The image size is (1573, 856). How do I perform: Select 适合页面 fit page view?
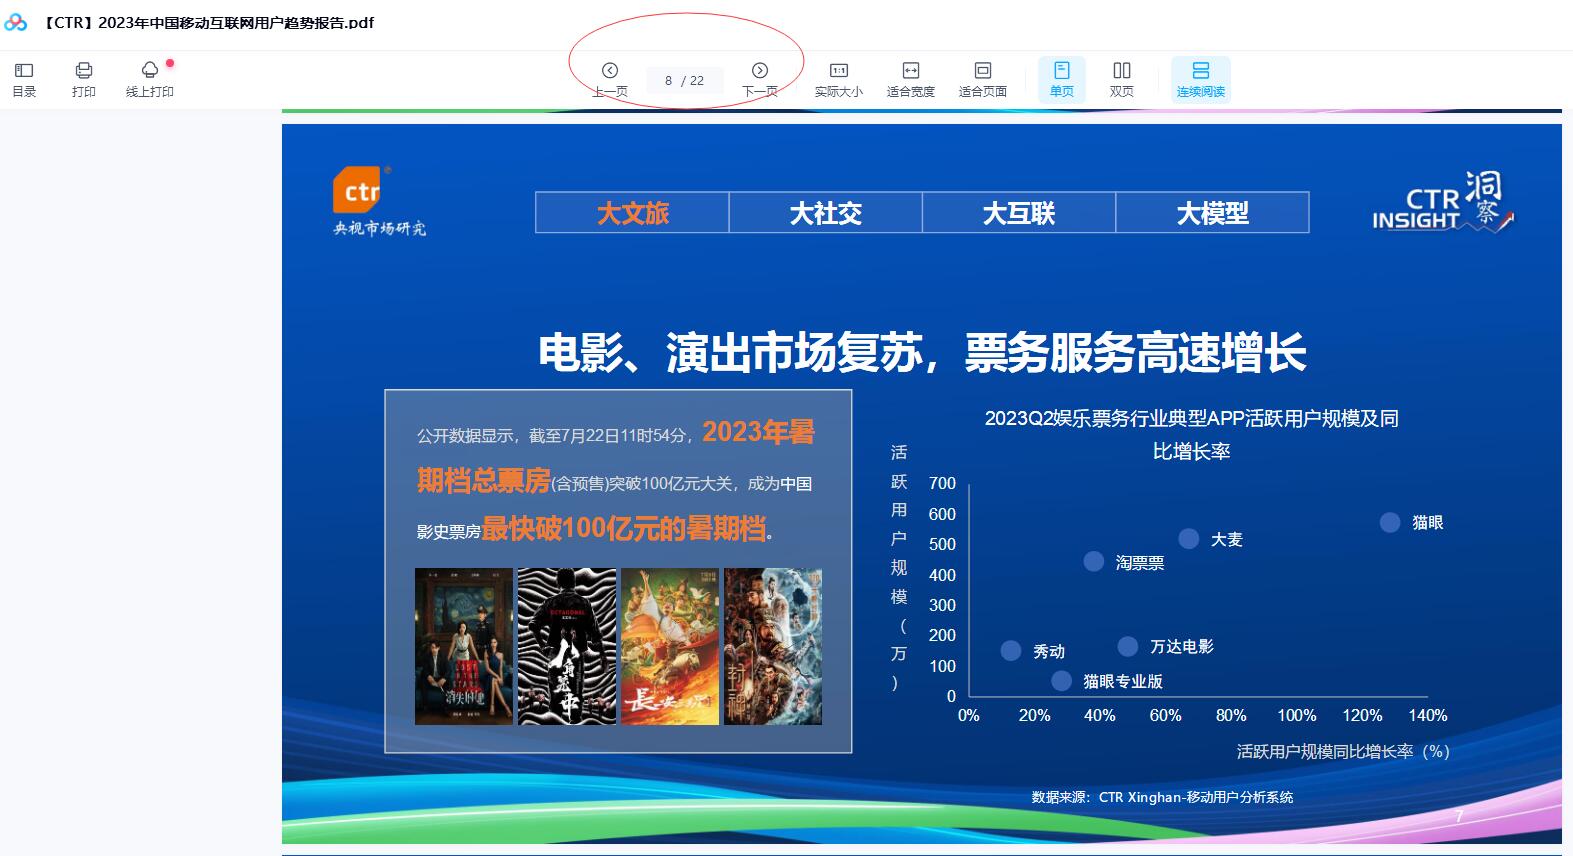[x=982, y=79]
